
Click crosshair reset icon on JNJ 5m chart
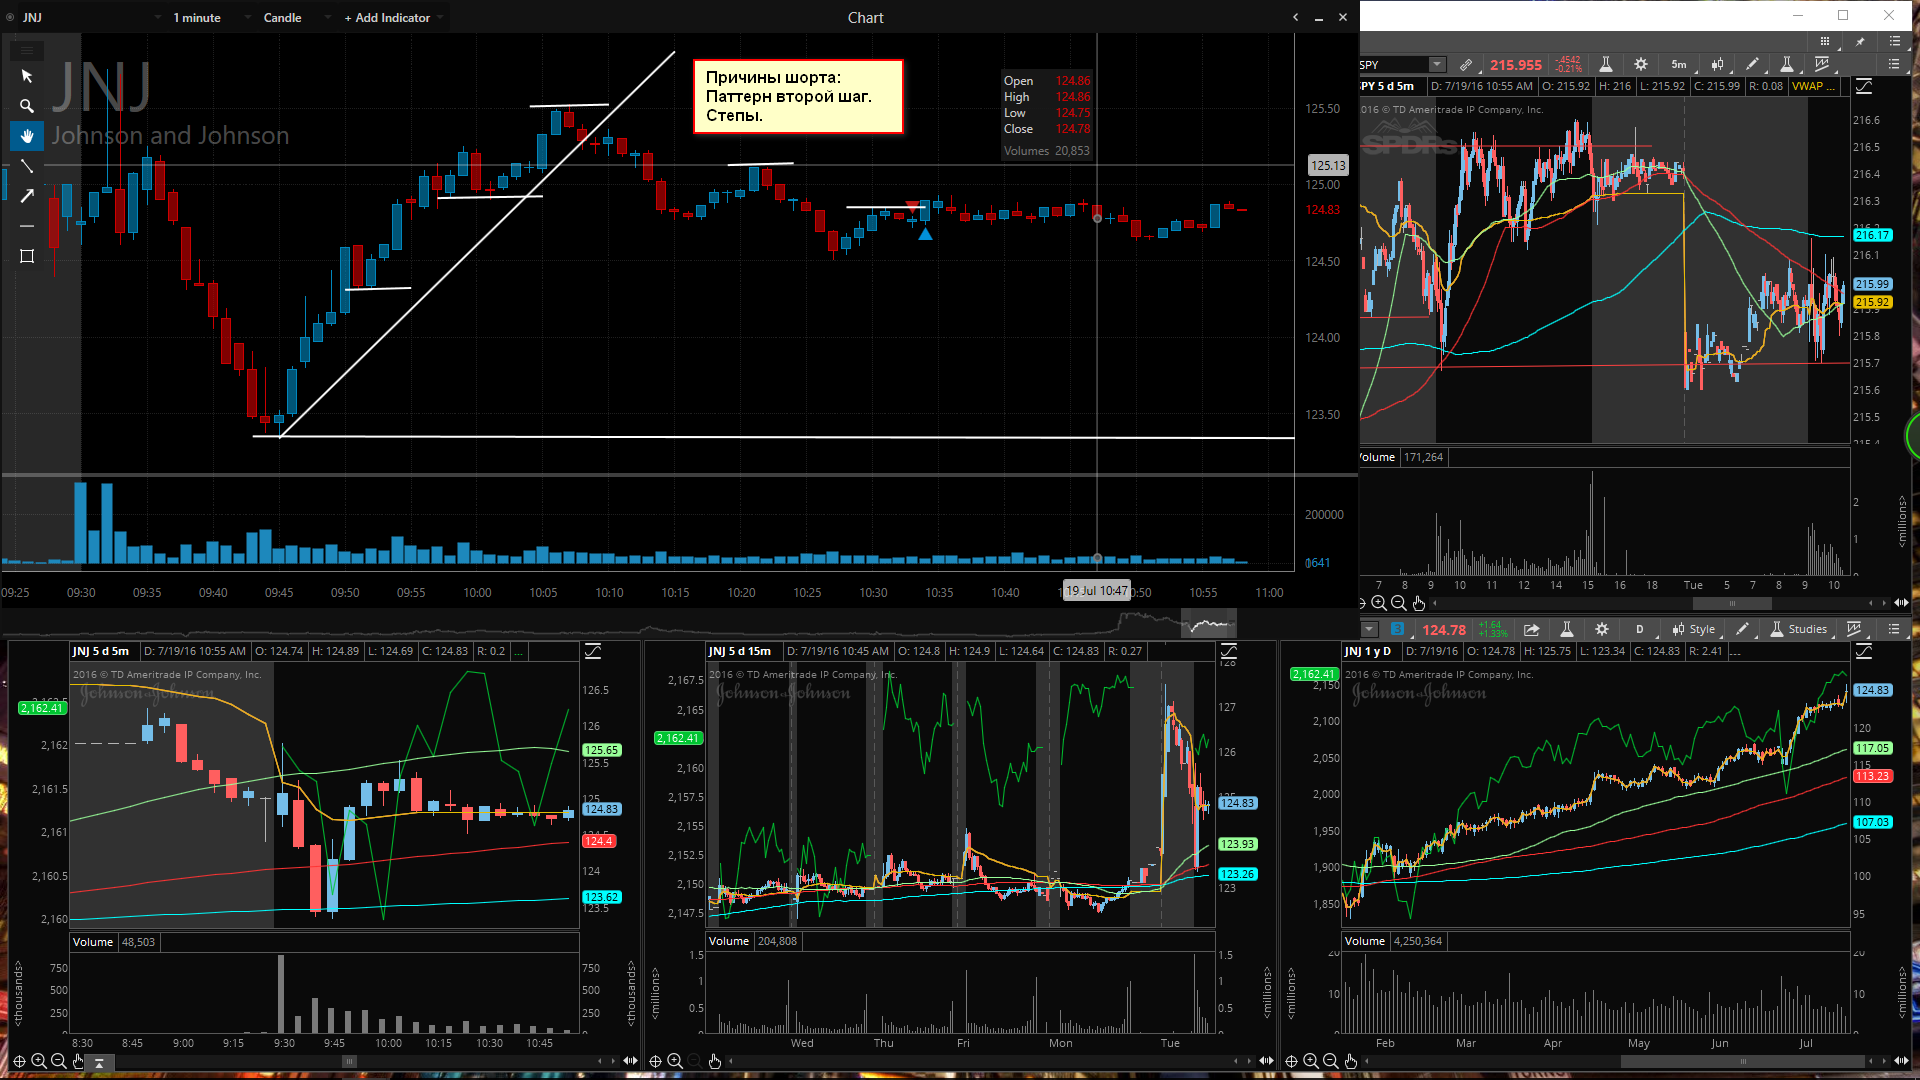coord(19,1061)
